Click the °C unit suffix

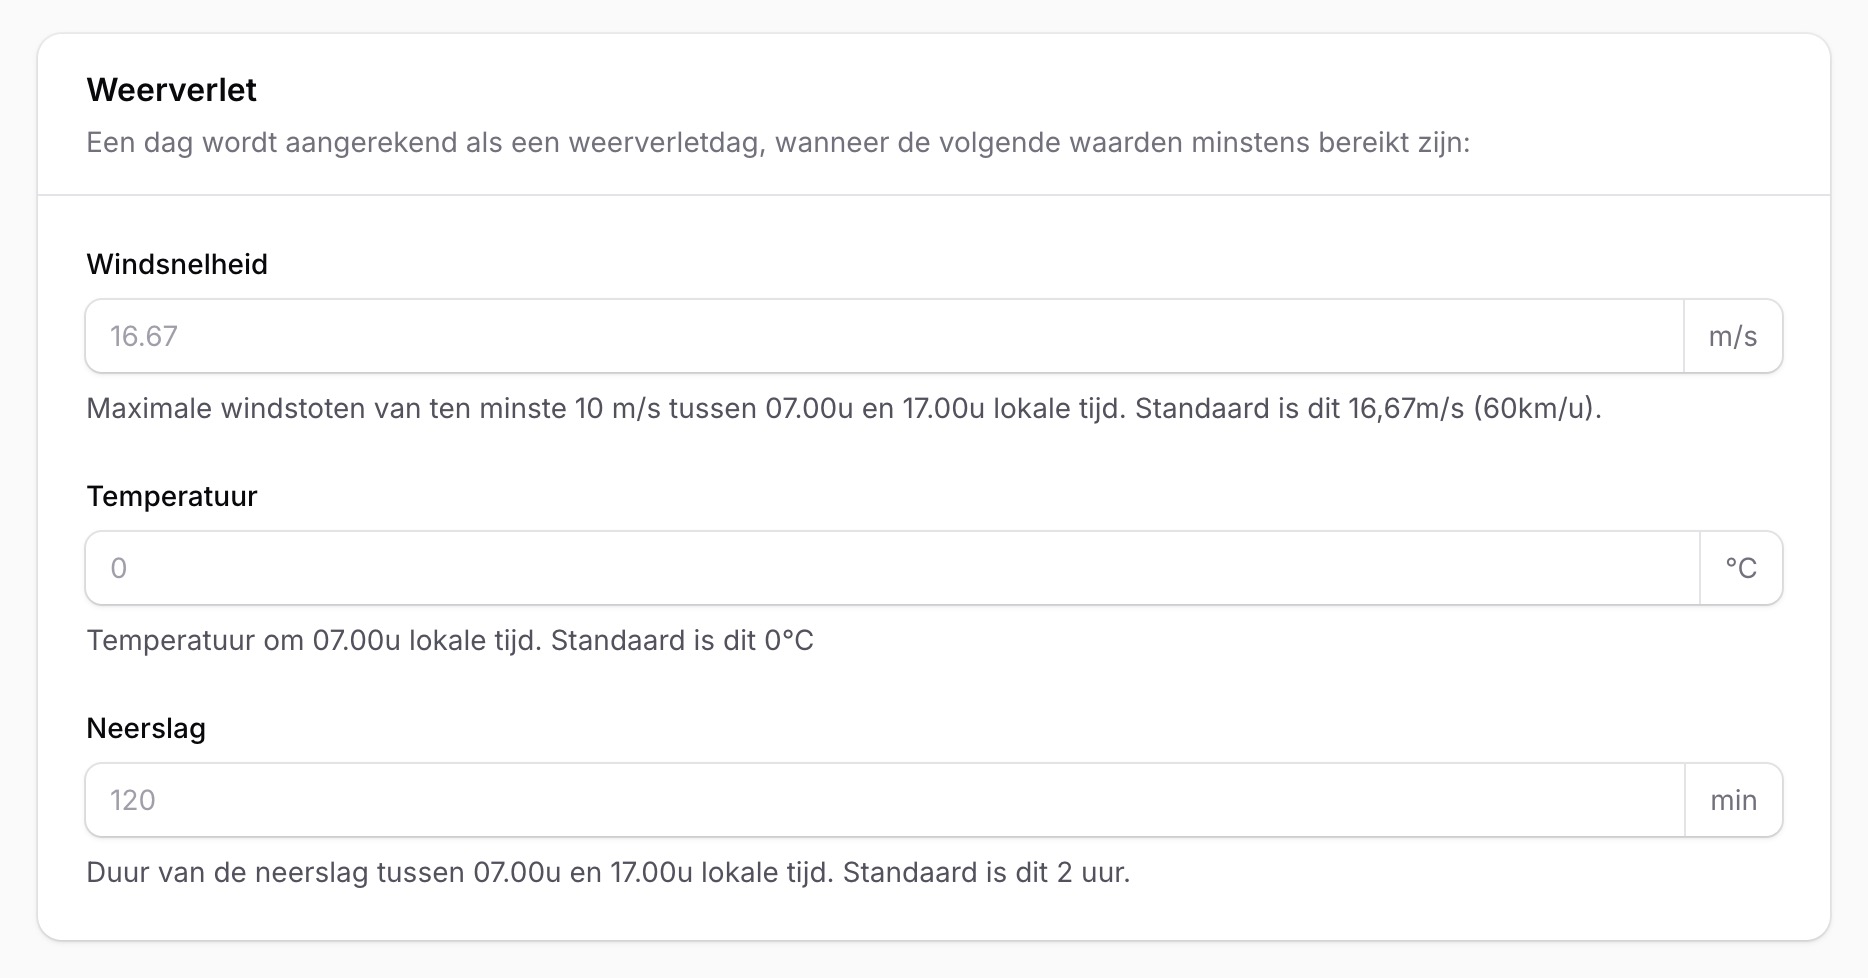(1741, 568)
